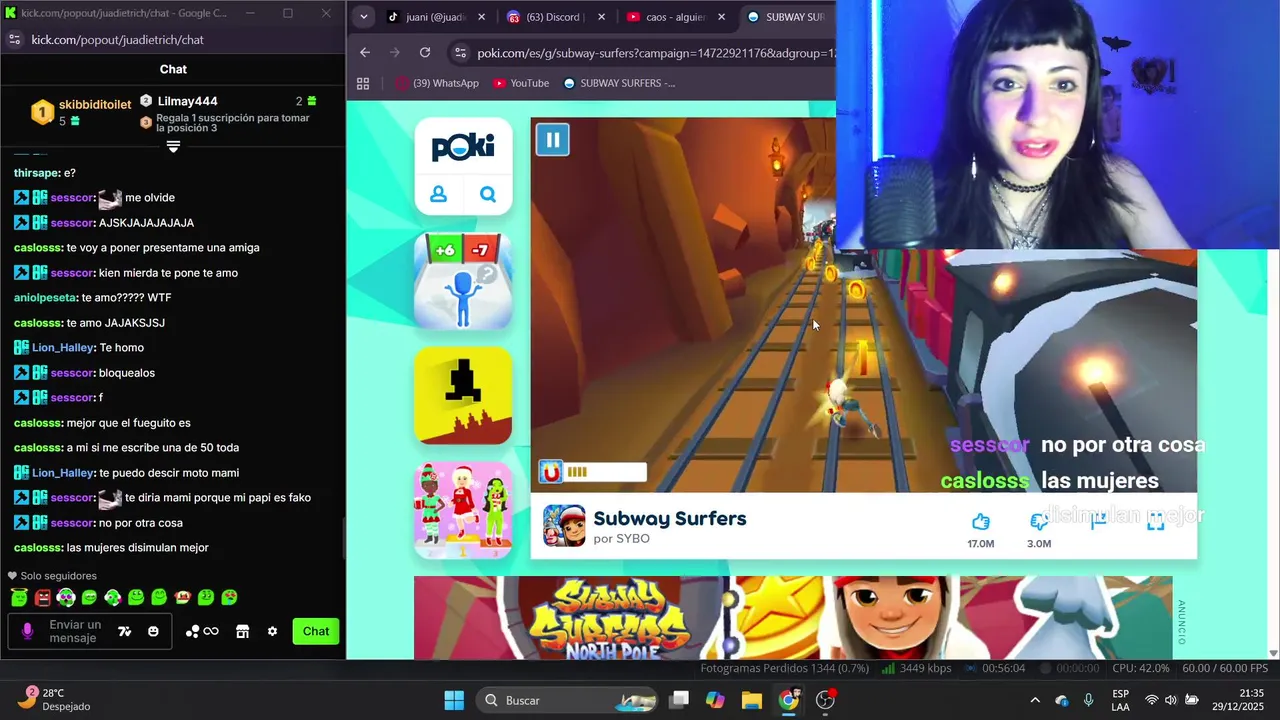Open the YouTube bookmark
The image size is (1280, 720).
click(x=521, y=83)
